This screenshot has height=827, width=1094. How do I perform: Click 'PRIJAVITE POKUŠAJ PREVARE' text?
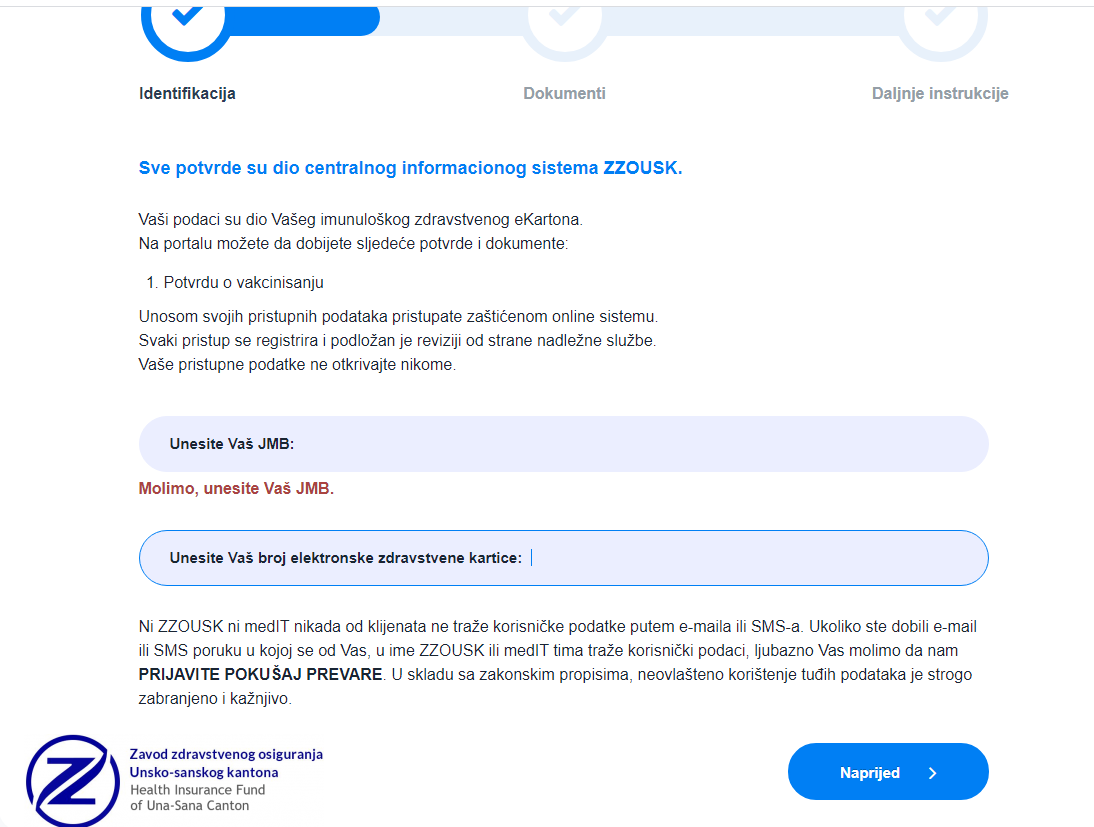(260, 674)
